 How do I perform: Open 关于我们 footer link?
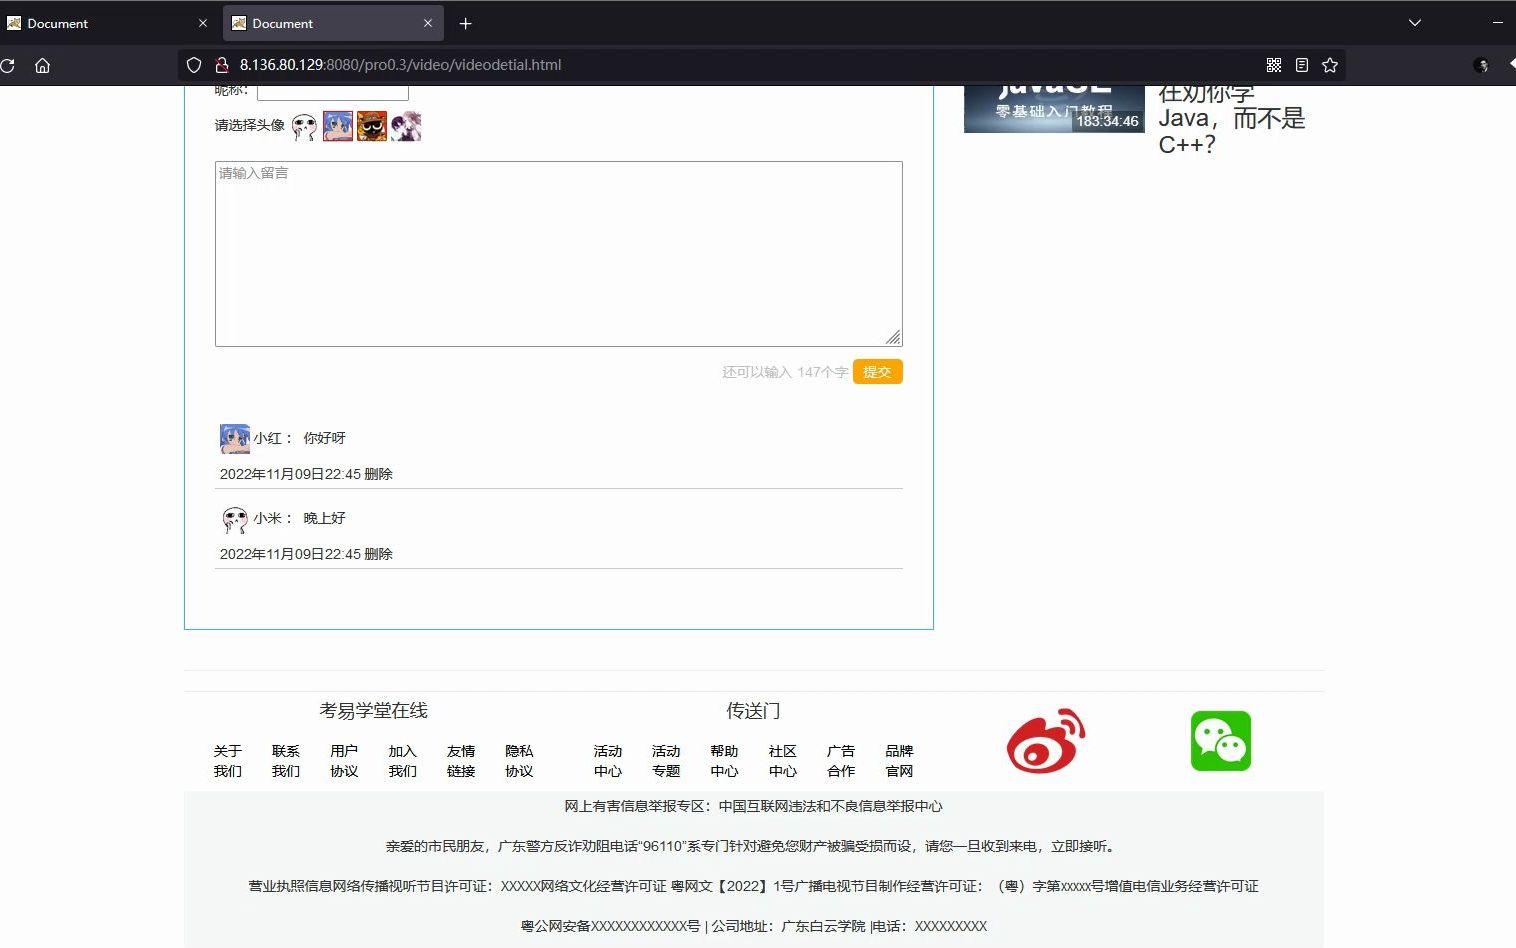(228, 761)
